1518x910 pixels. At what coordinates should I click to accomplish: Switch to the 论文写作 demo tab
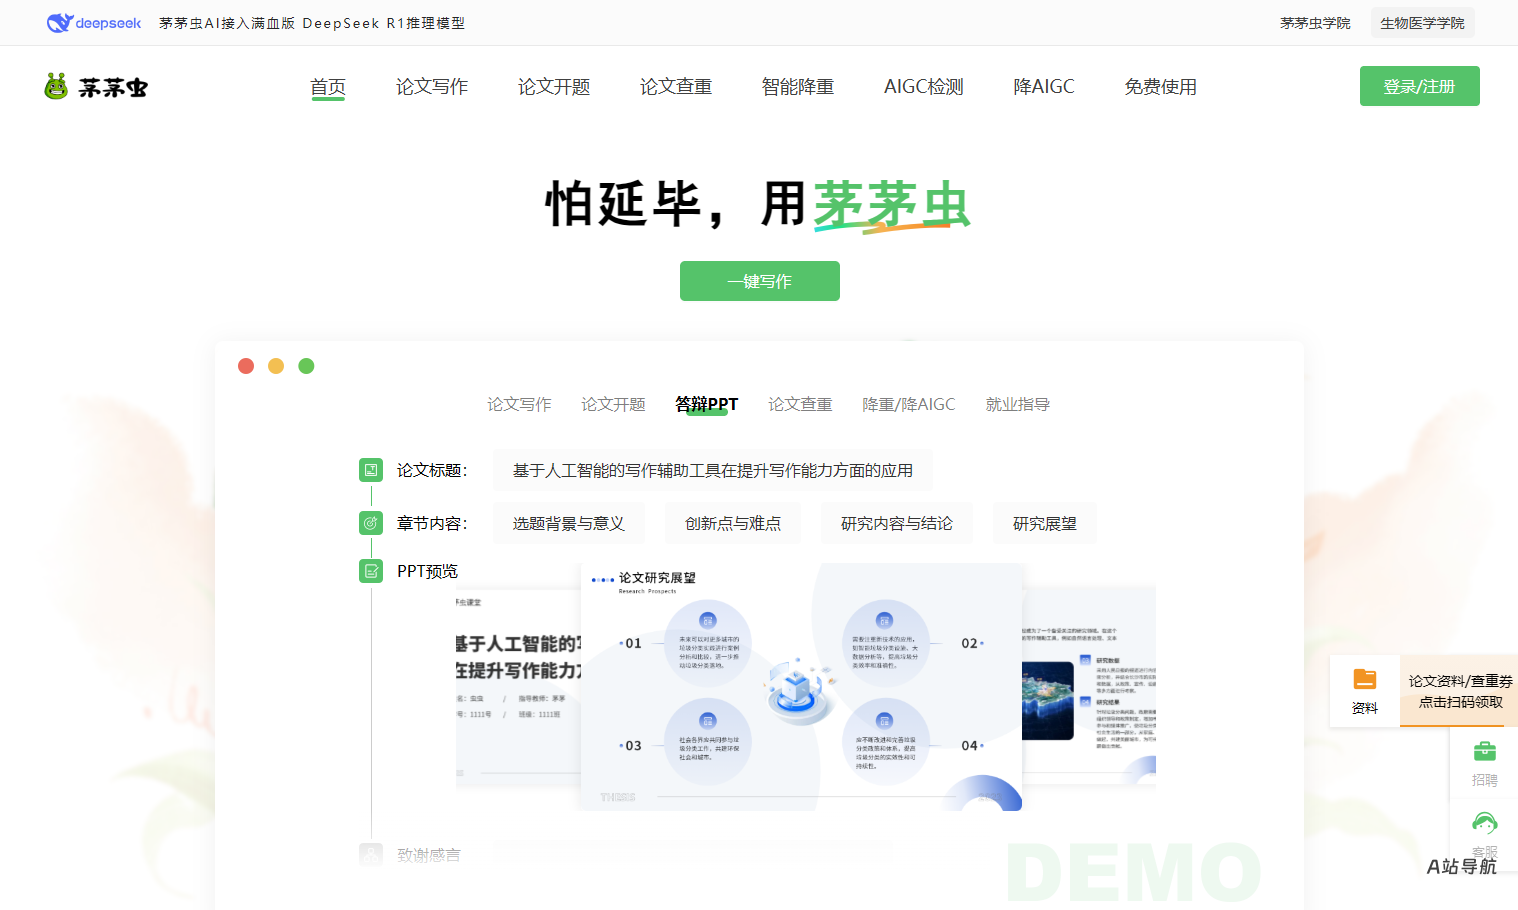(519, 404)
